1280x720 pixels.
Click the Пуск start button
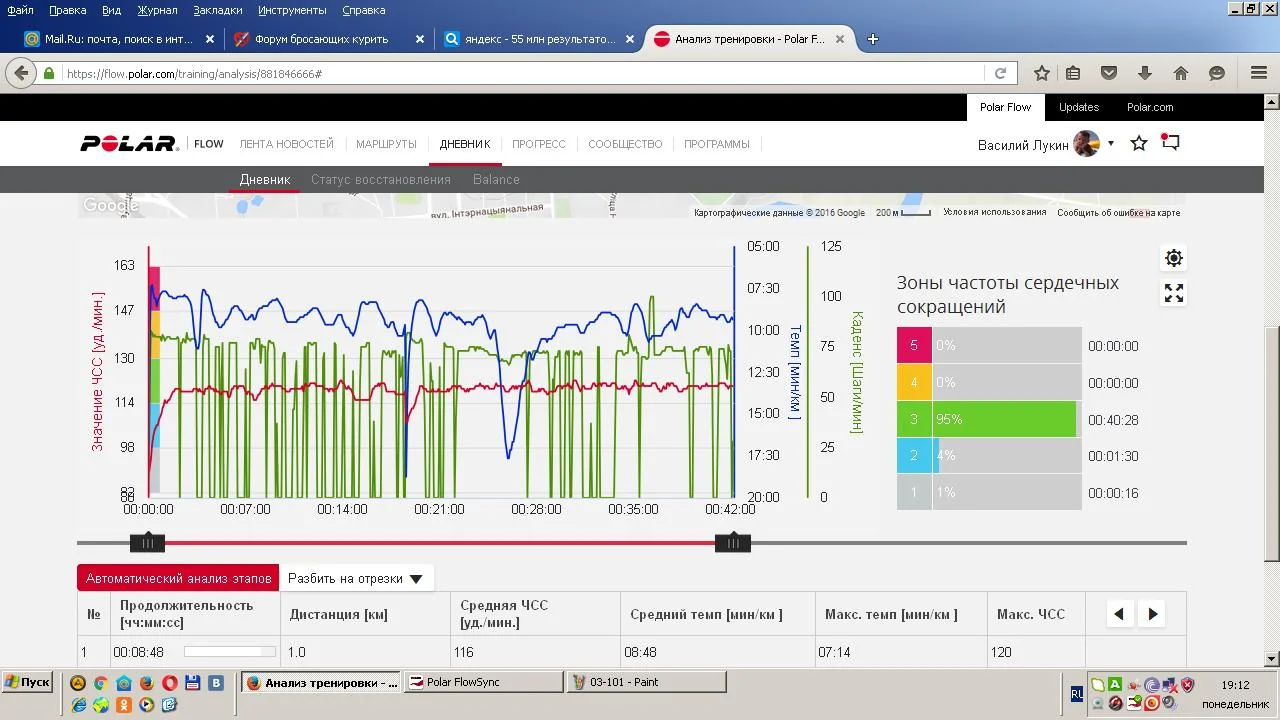(27, 682)
